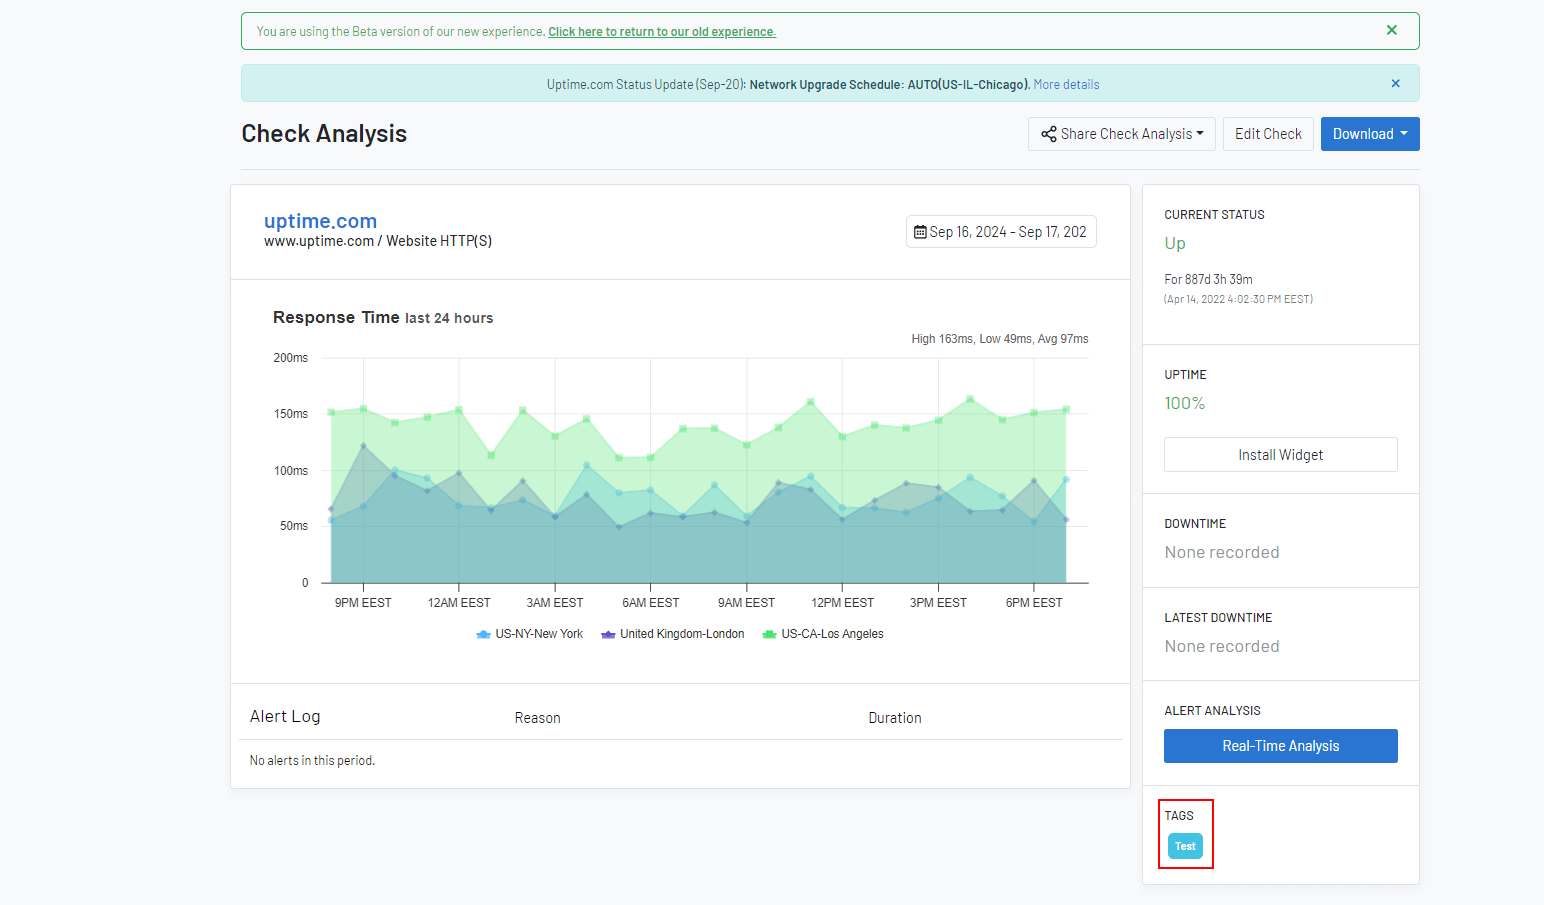Expand the Download dropdown button
This screenshot has width=1544, height=905.
(x=1369, y=134)
